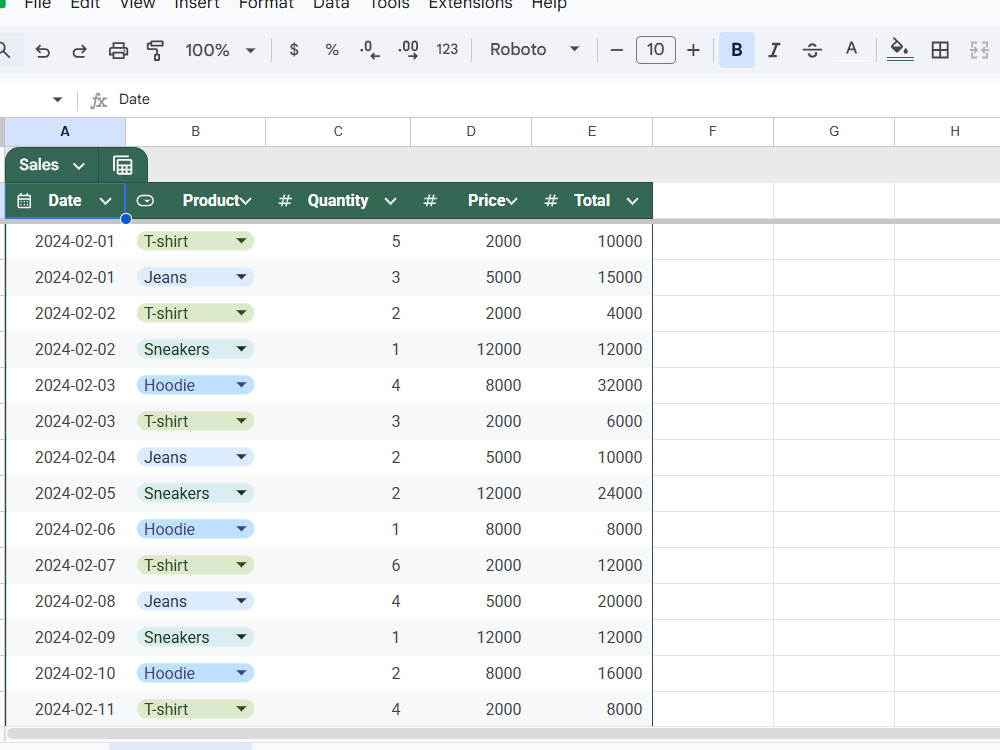Screen dimensions: 1000x750
Task: Decrease decimal places icon
Action: (x=369, y=49)
